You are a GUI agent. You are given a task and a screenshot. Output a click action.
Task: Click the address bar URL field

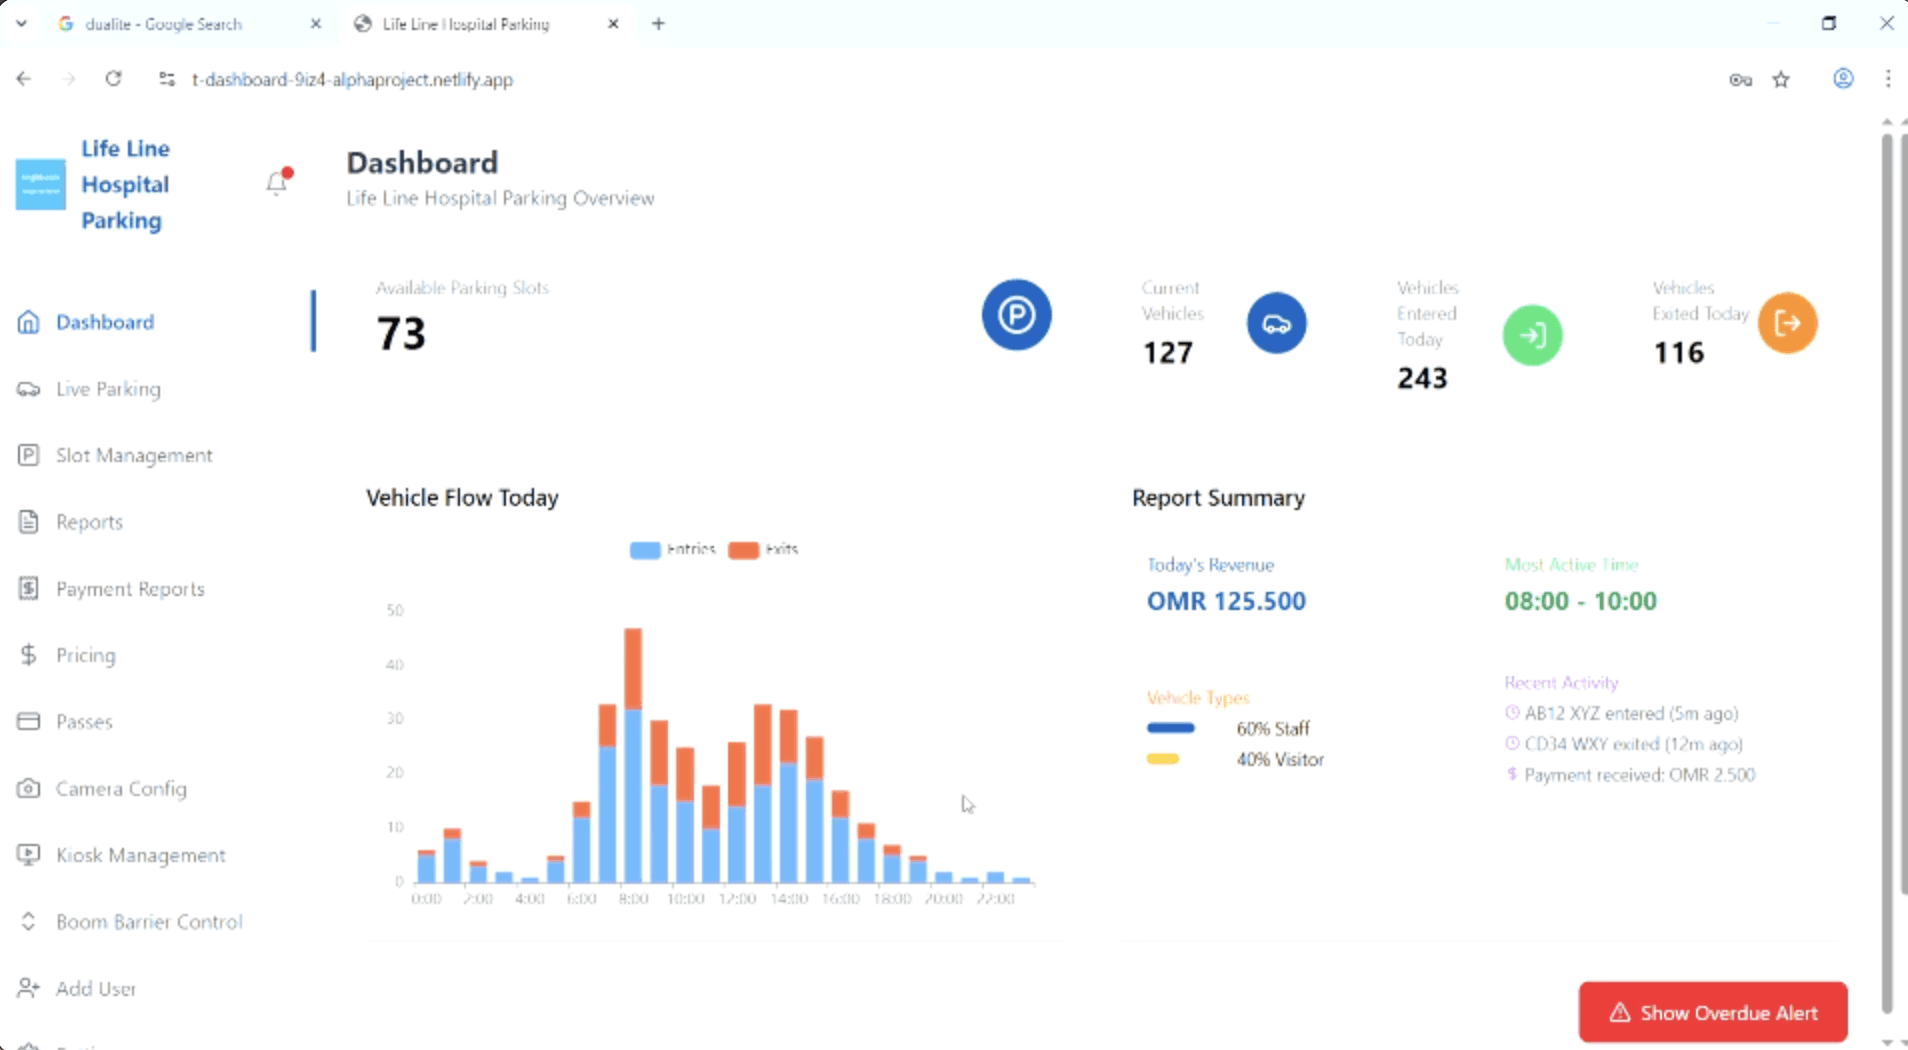tap(352, 79)
